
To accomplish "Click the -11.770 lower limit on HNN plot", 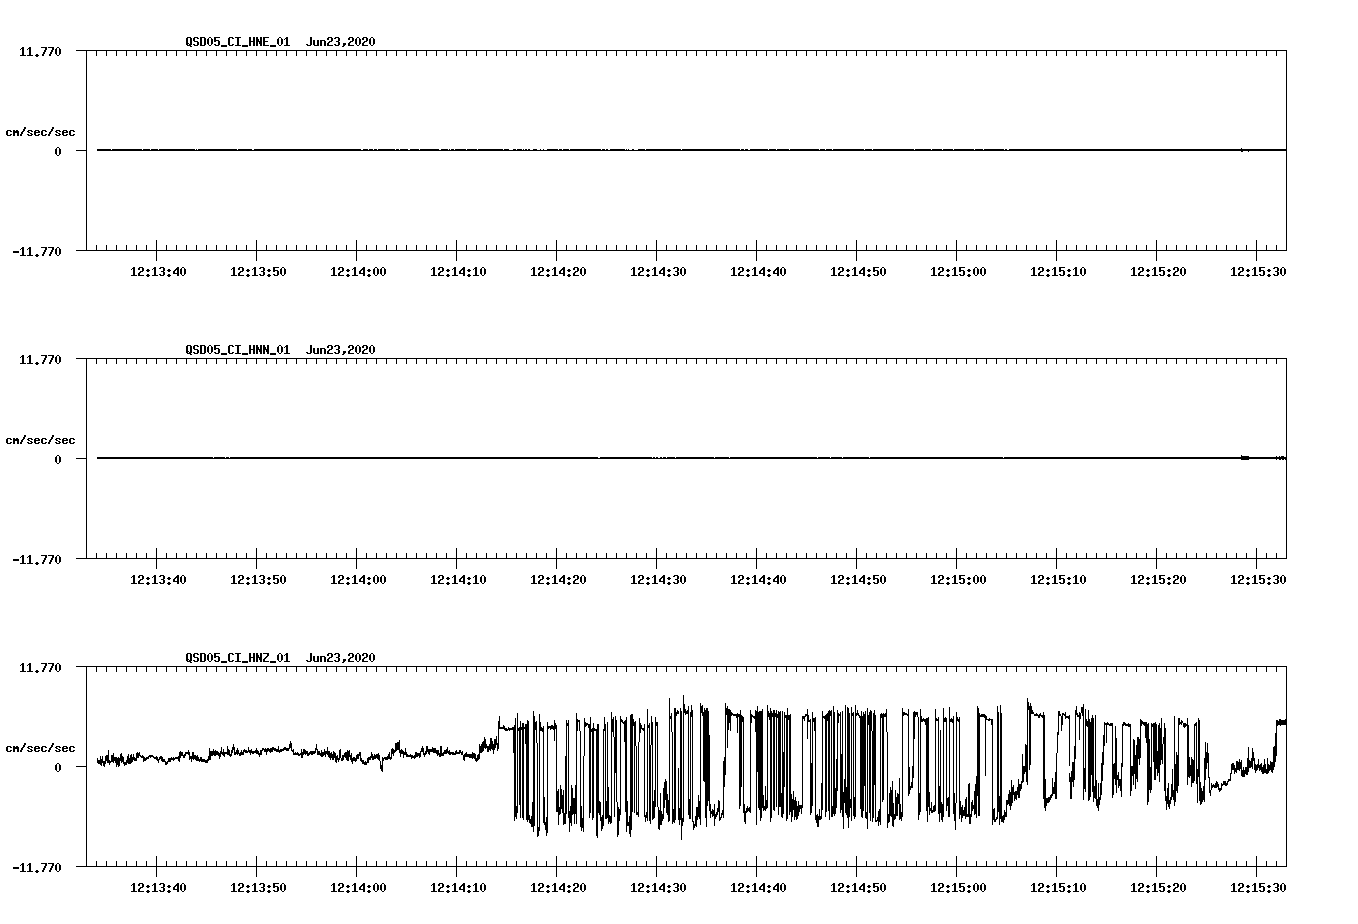I will (x=37, y=560).
